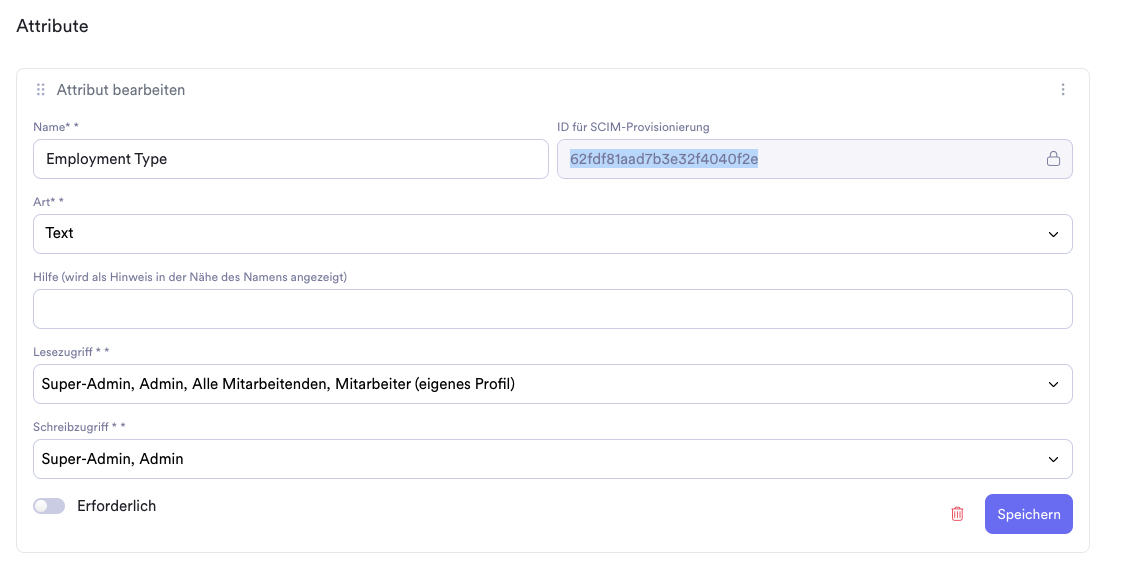The image size is (1121, 564).
Task: Click into the Employment Type name field
Action: (290, 159)
